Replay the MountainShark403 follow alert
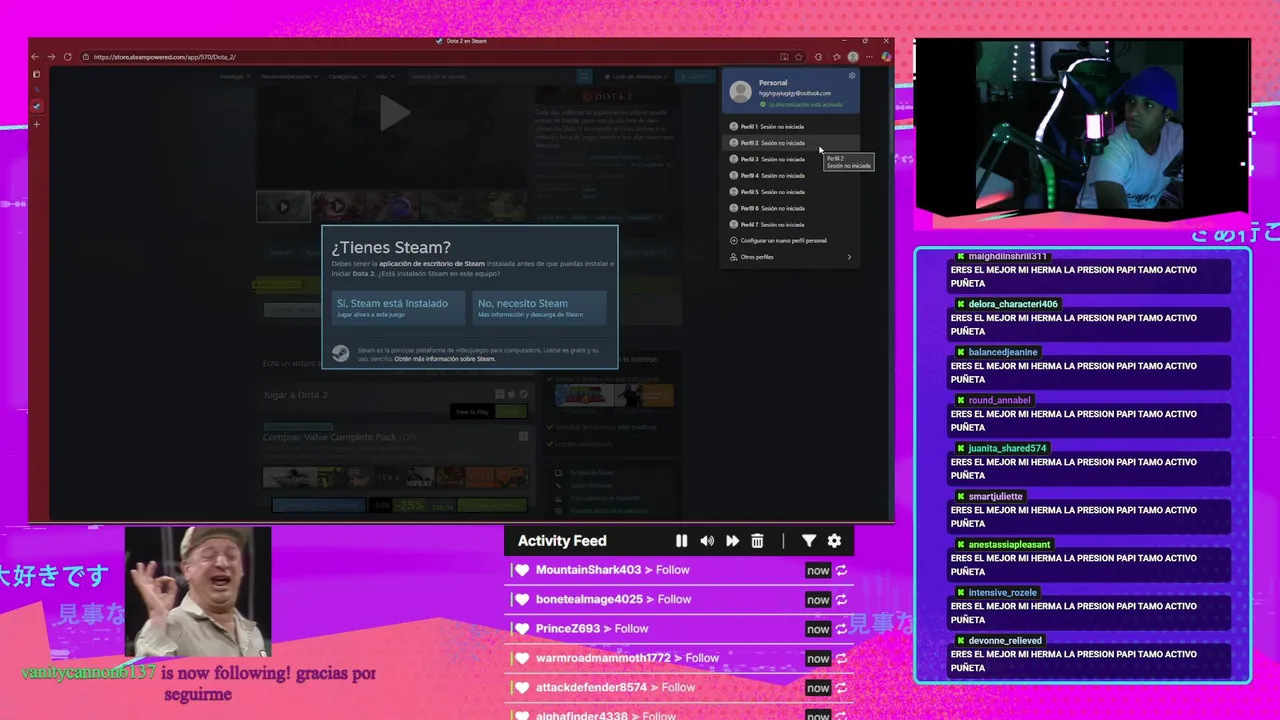 [x=841, y=570]
